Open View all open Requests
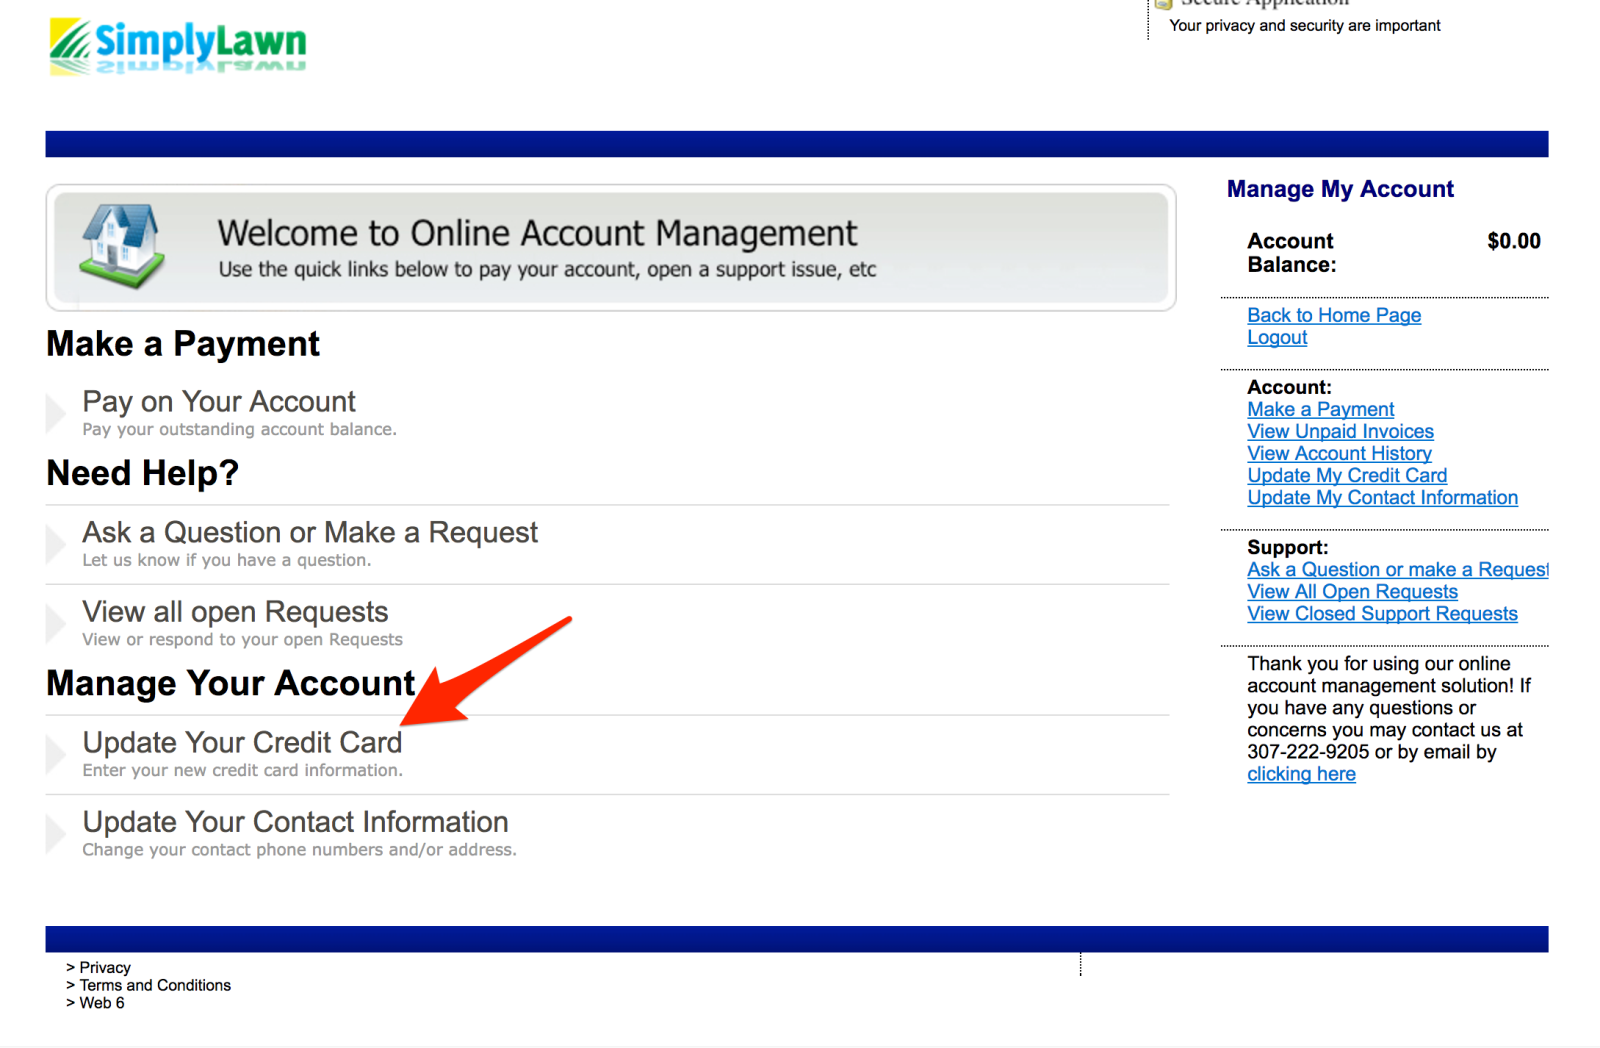The width and height of the screenshot is (1600, 1048). (235, 612)
